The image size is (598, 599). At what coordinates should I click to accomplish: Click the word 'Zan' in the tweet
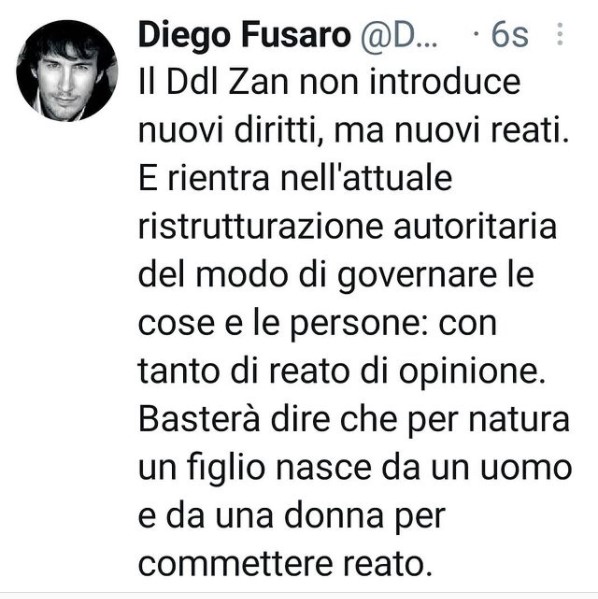click(x=258, y=83)
